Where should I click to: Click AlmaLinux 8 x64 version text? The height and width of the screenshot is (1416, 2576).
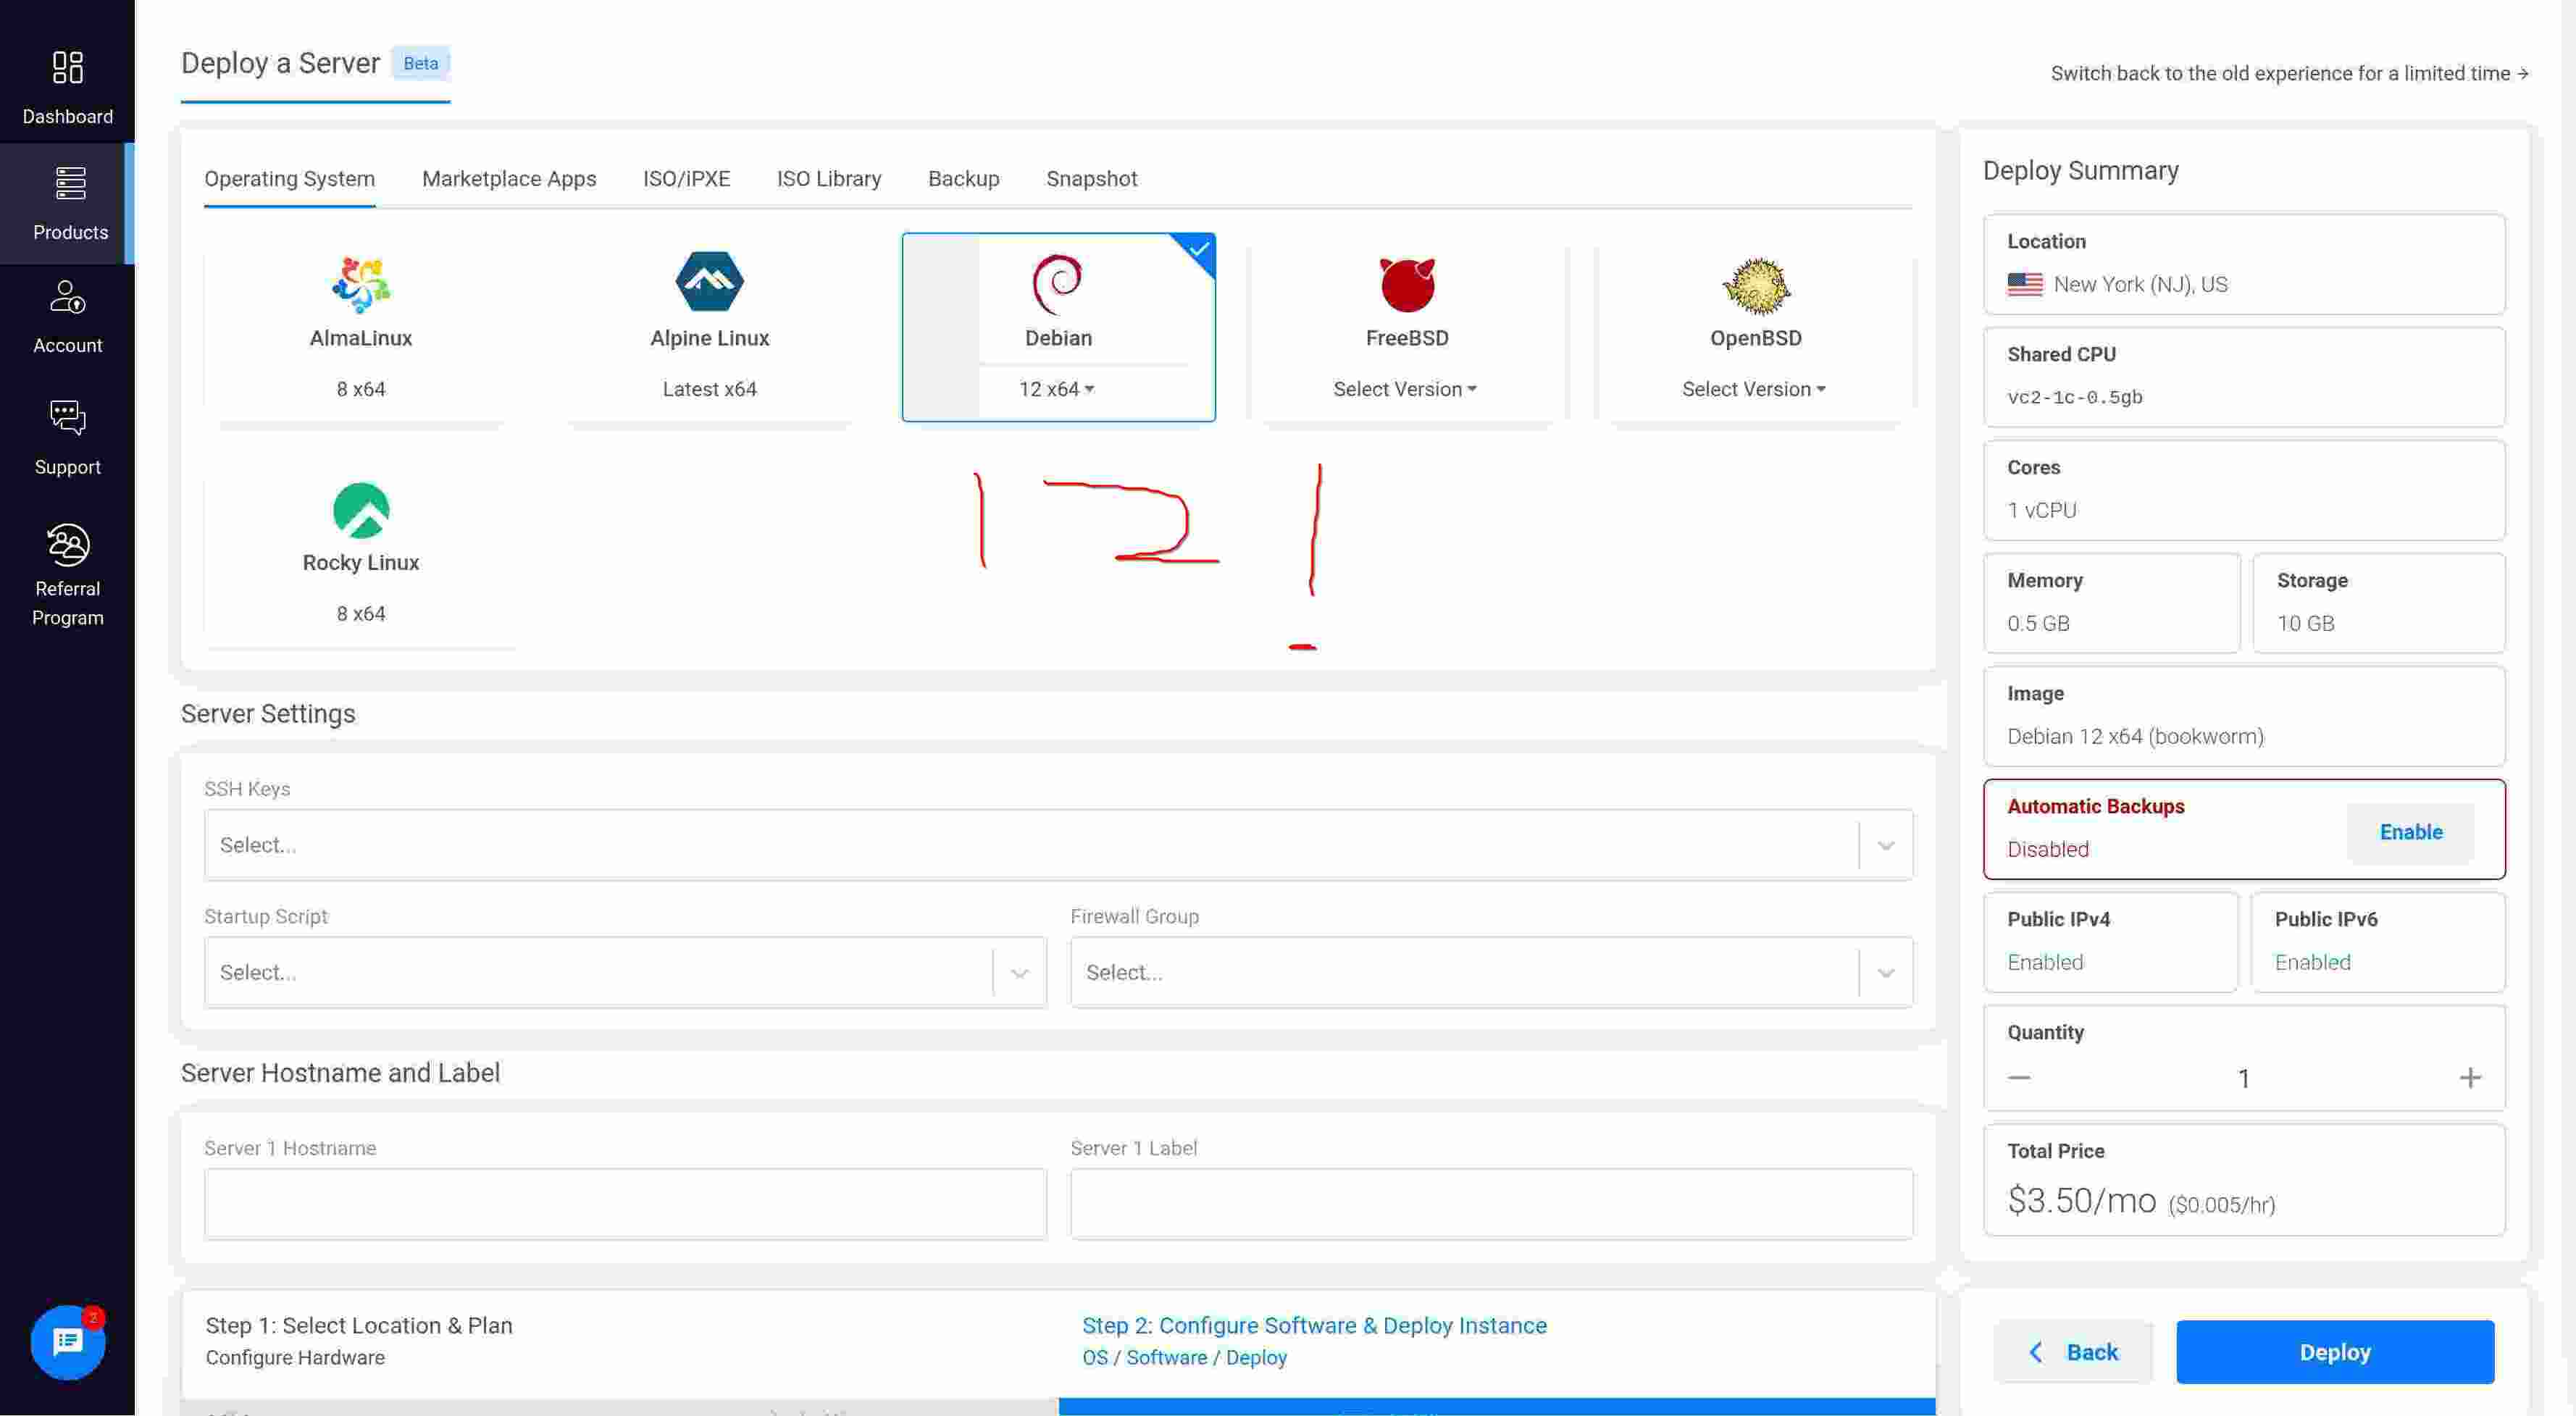pos(361,389)
